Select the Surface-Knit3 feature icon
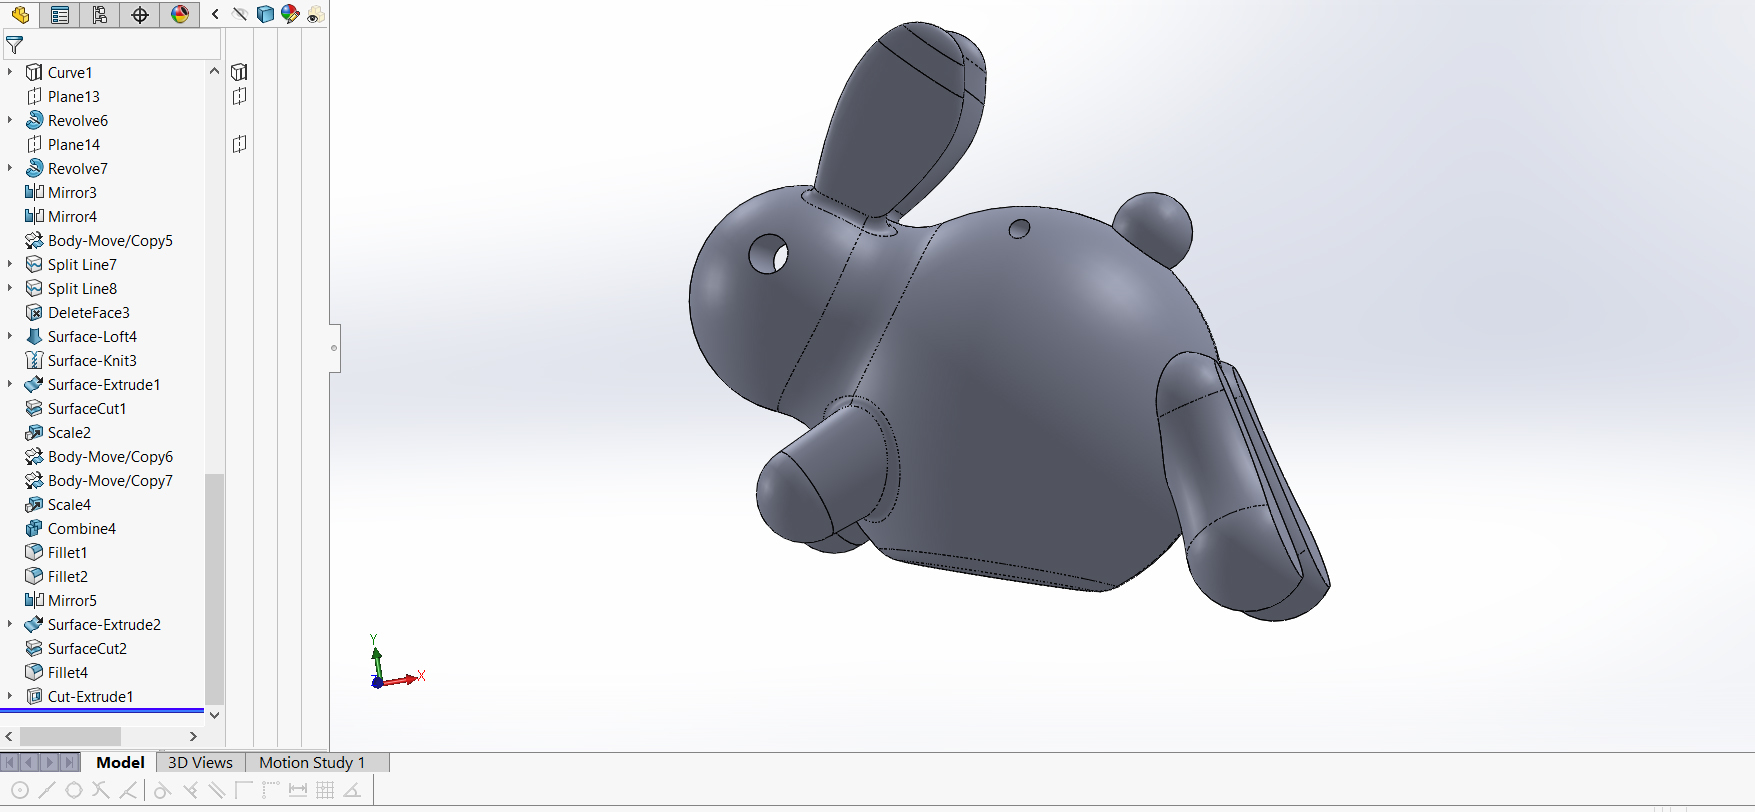1755x812 pixels. click(34, 360)
